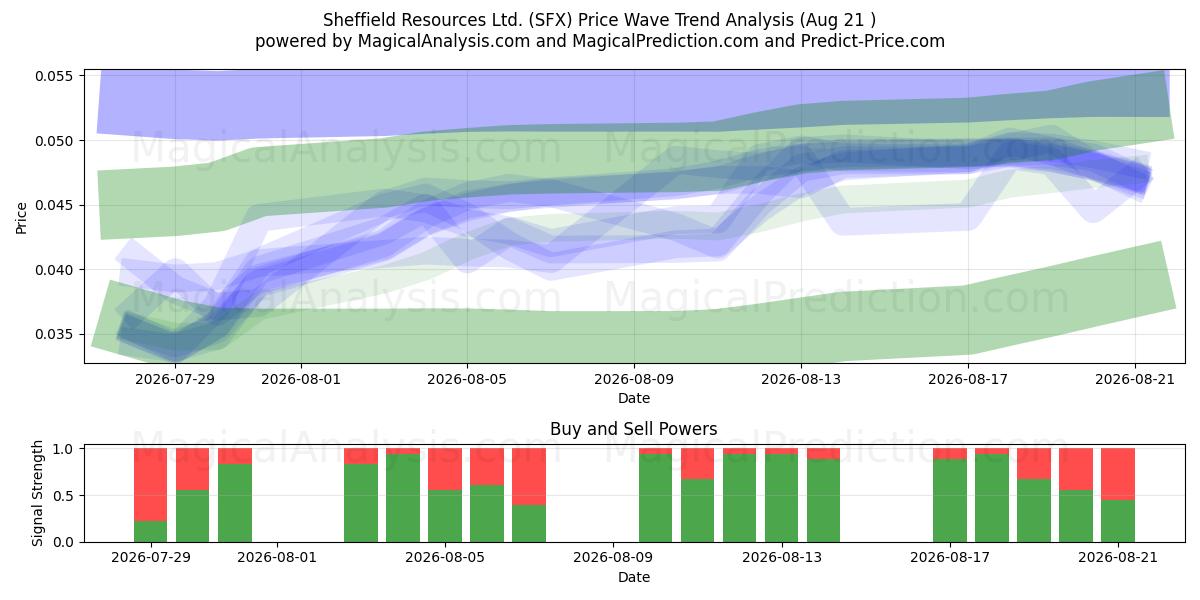Click 2026-08-05 on the price chart axis
The width and height of the screenshot is (1200, 600).
click(x=468, y=380)
